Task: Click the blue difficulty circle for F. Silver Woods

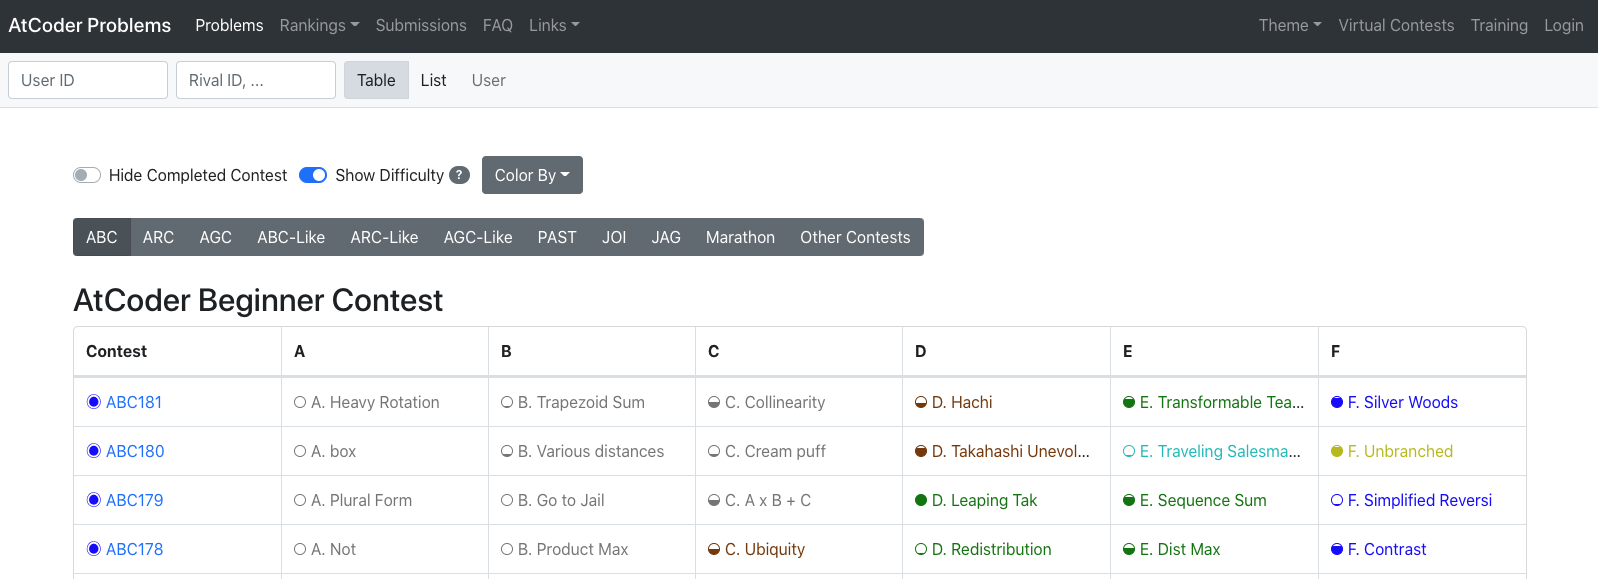Action: pos(1337,402)
